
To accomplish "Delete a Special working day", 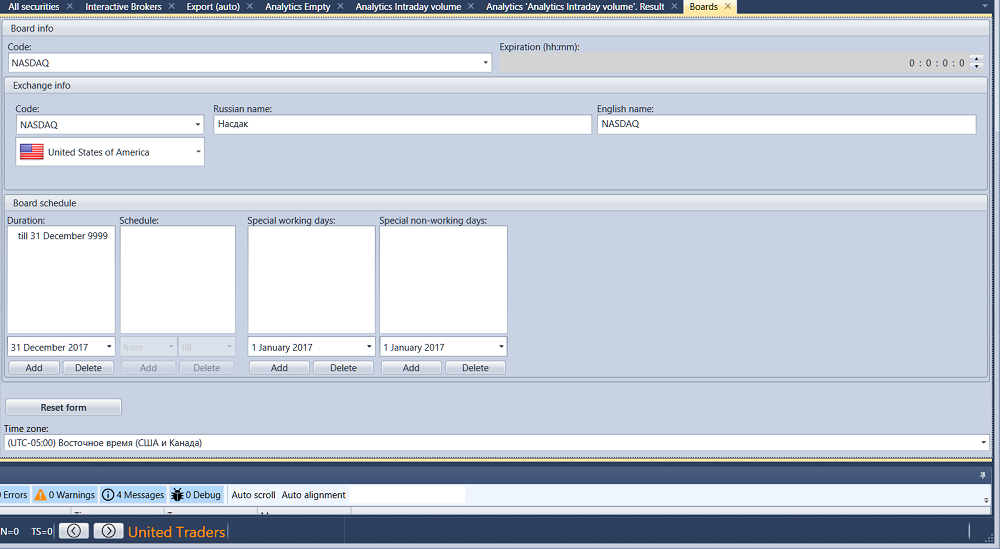I will [x=343, y=368].
